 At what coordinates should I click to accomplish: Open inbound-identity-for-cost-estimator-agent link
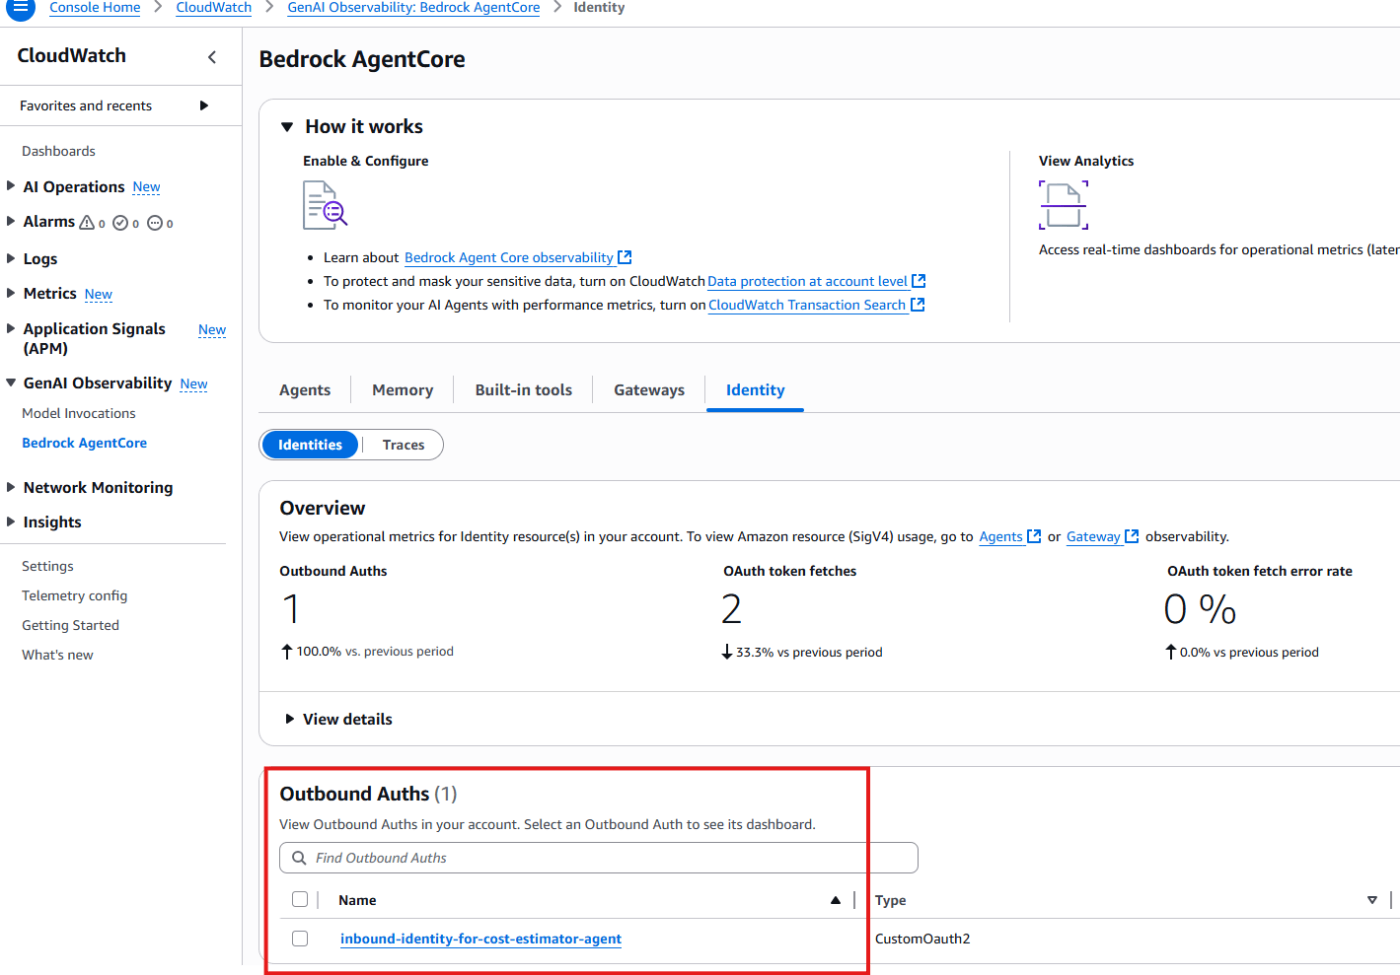click(x=481, y=938)
